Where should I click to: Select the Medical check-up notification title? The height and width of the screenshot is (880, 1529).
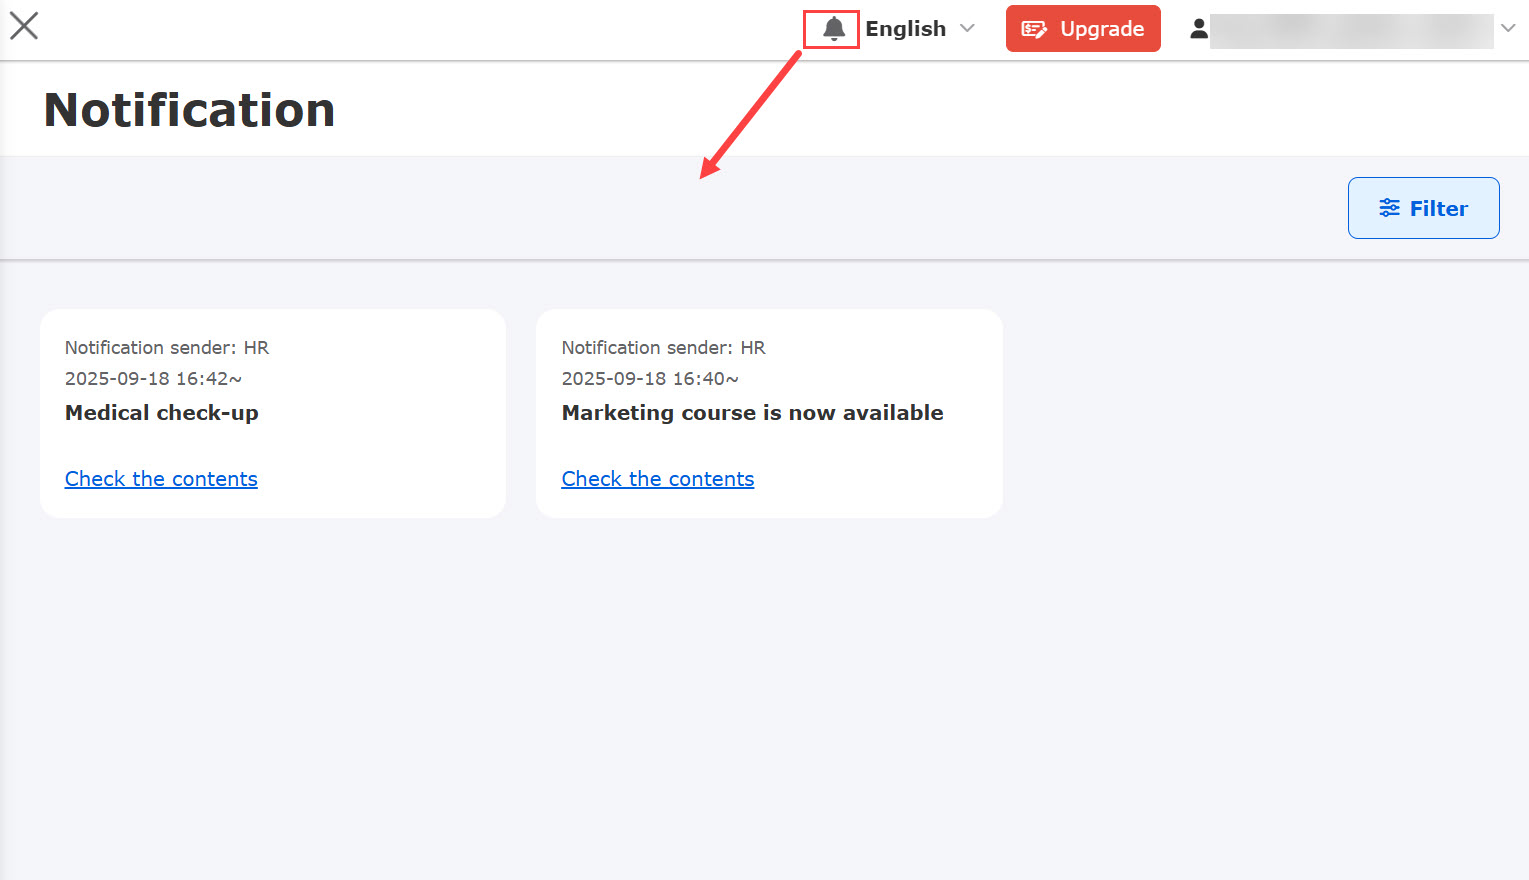(162, 413)
